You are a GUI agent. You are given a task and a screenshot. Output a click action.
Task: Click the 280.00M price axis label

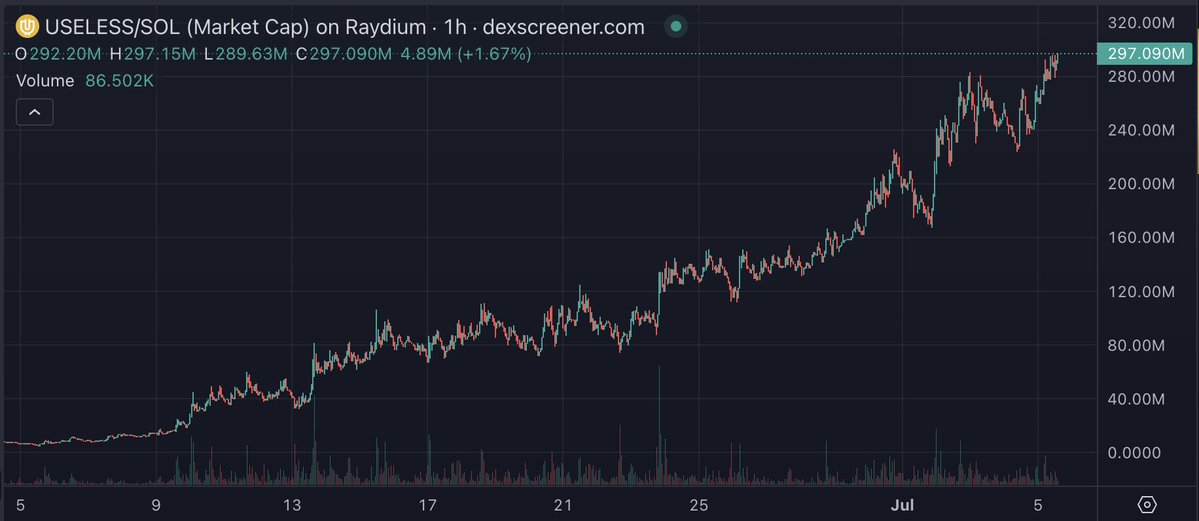[x=1140, y=77]
